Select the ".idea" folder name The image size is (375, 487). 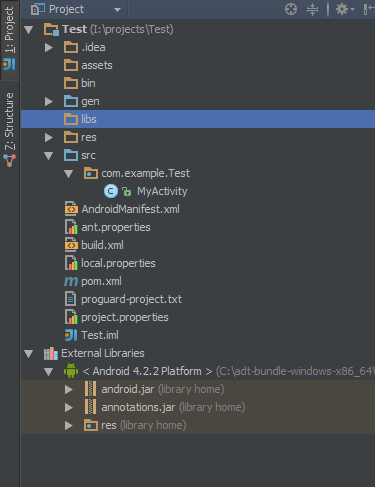click(93, 47)
